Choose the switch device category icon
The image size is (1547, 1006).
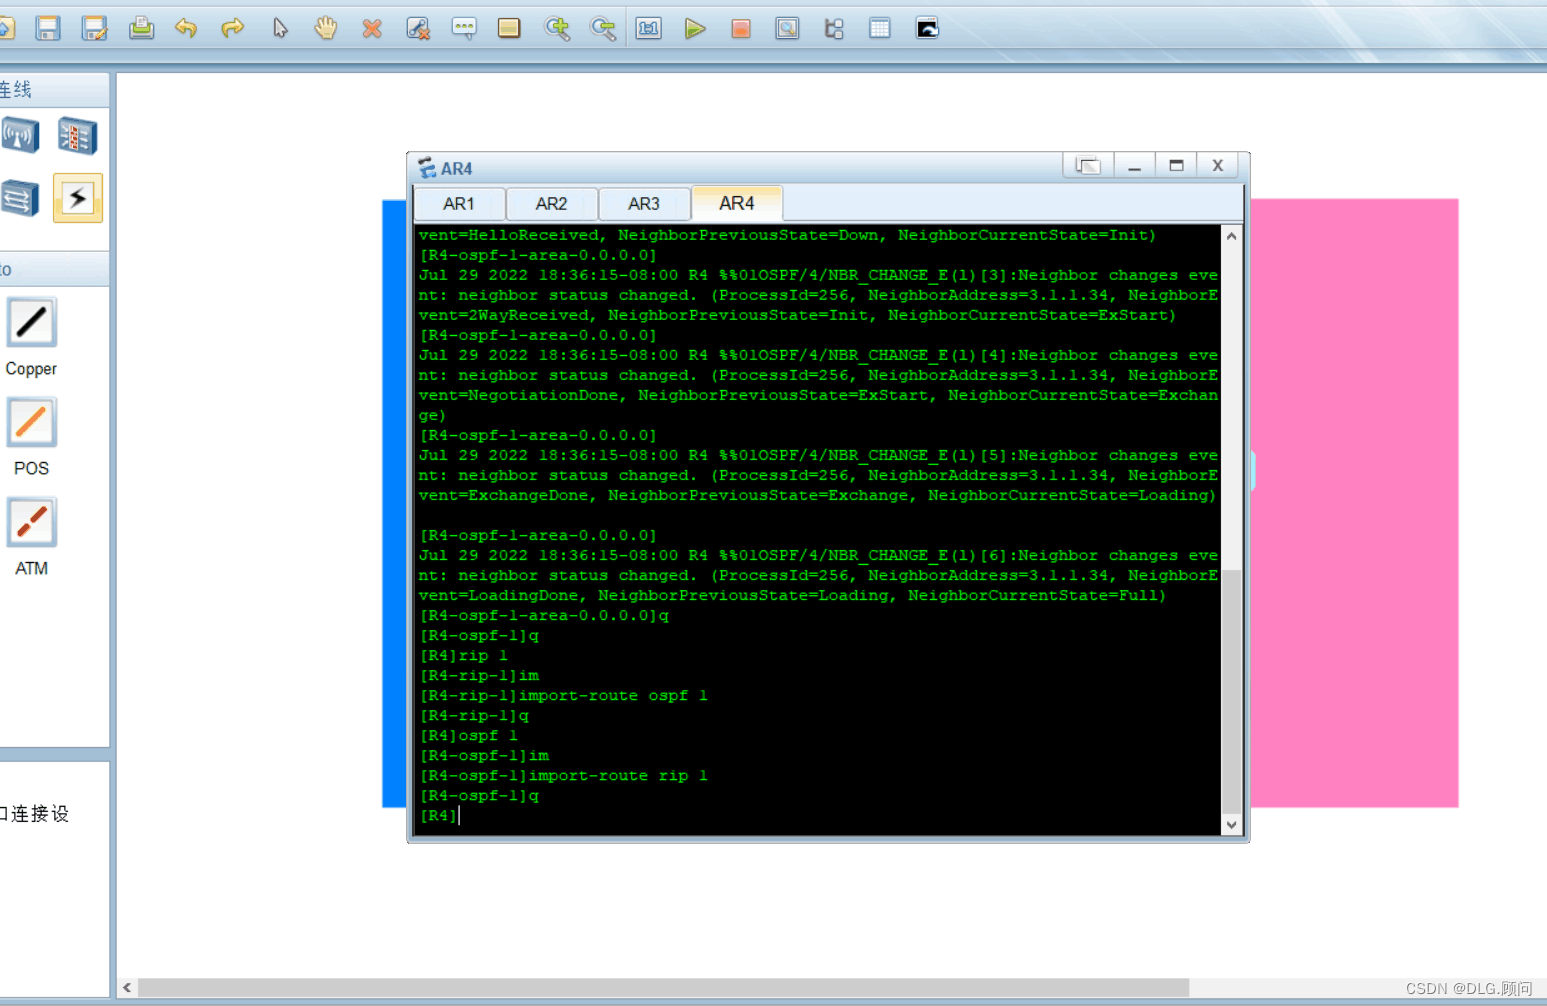[20, 198]
